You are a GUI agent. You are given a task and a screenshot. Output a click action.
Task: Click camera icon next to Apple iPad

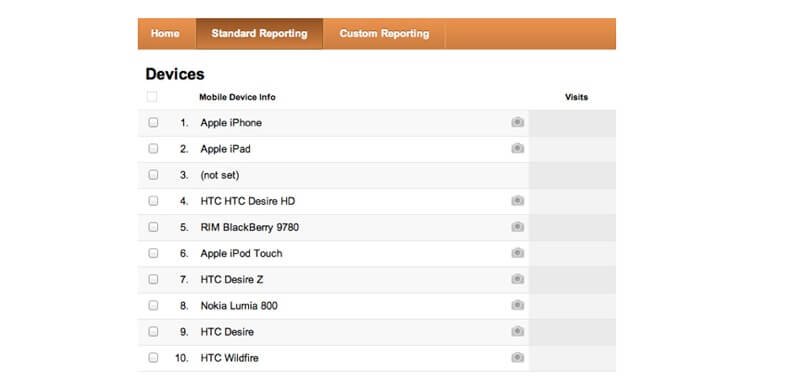click(518, 148)
